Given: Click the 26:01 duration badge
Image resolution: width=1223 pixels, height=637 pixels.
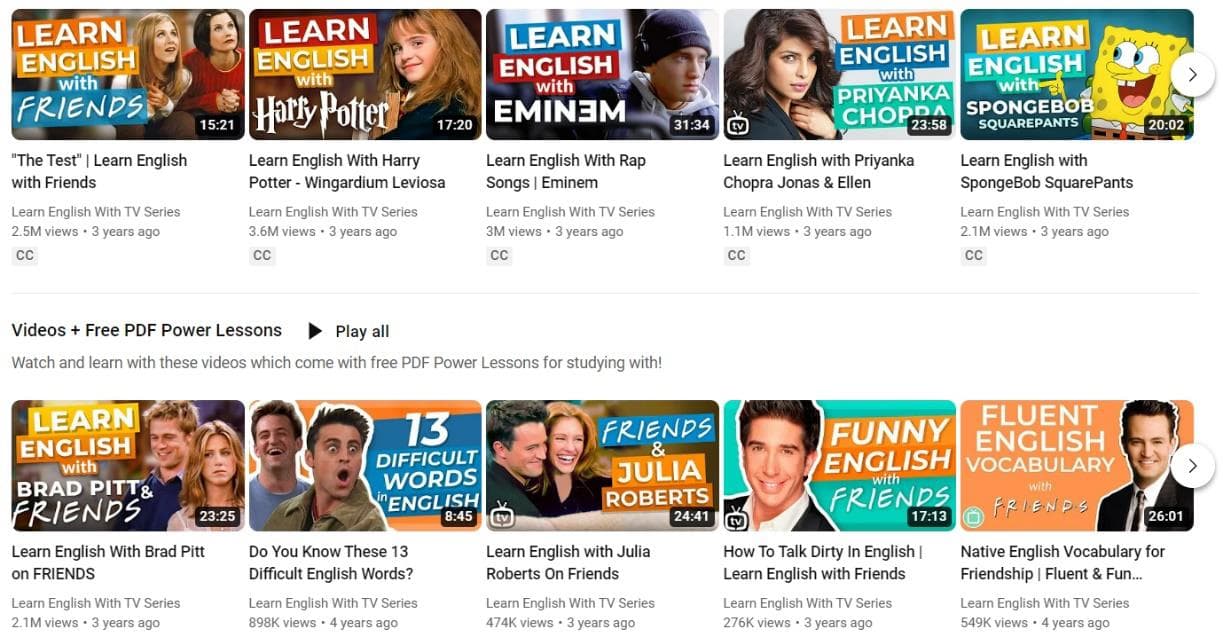Looking at the screenshot, I should tap(1165, 516).
